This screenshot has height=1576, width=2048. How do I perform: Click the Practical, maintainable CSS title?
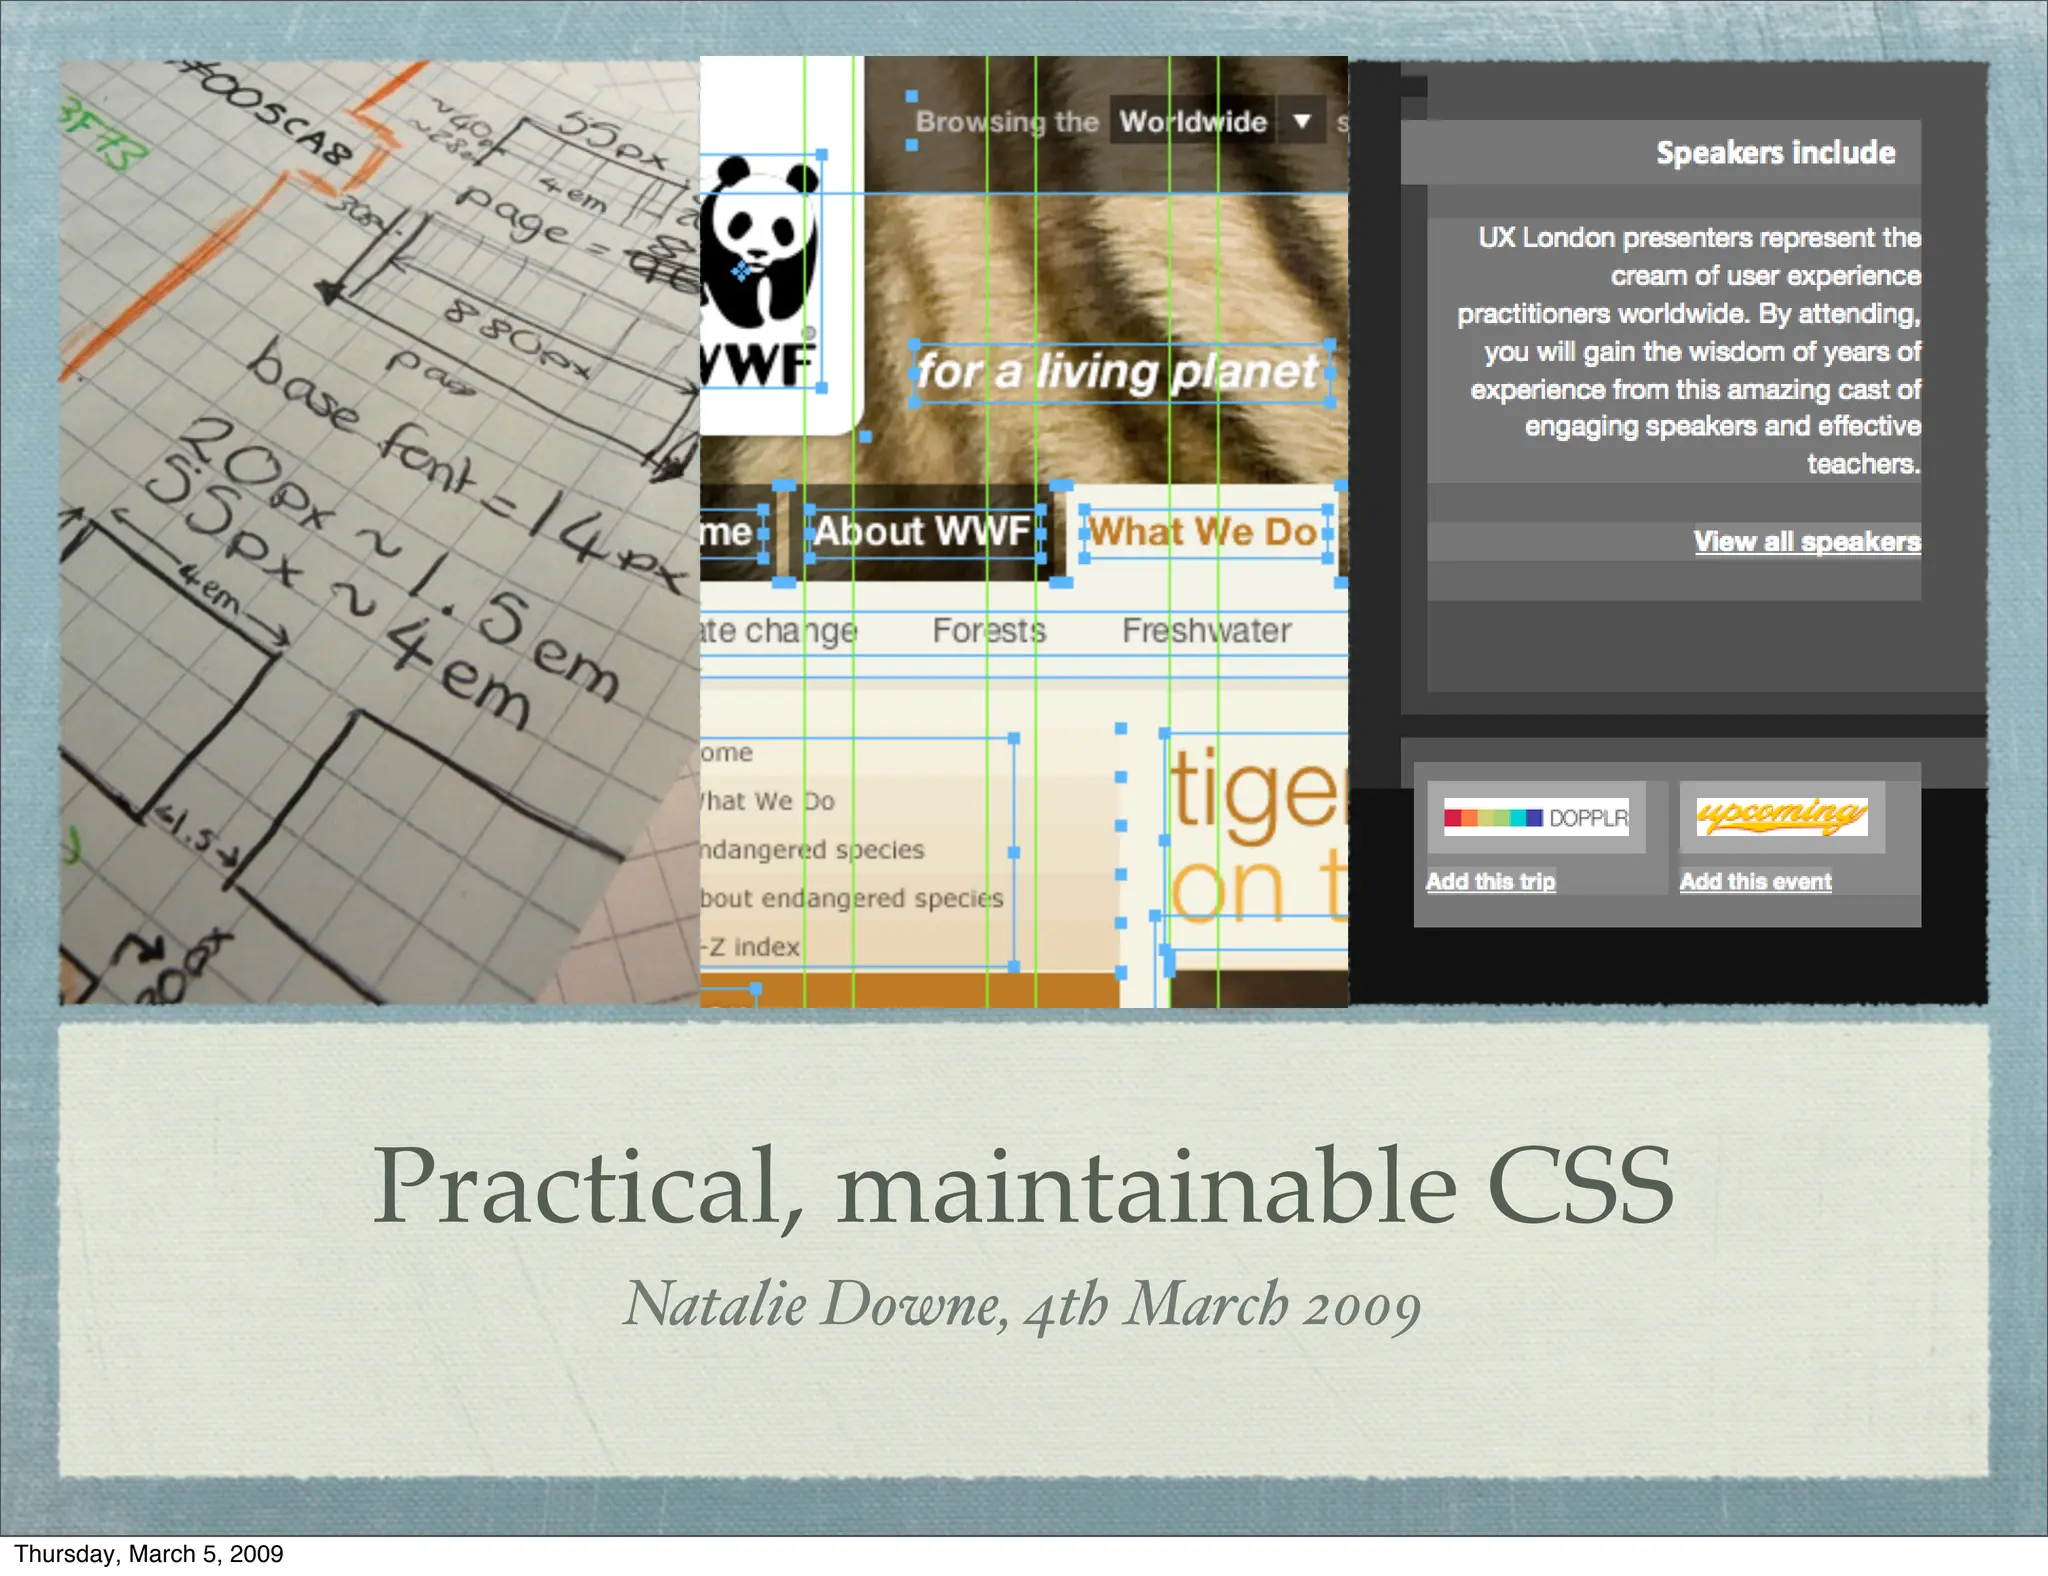click(x=1023, y=1185)
